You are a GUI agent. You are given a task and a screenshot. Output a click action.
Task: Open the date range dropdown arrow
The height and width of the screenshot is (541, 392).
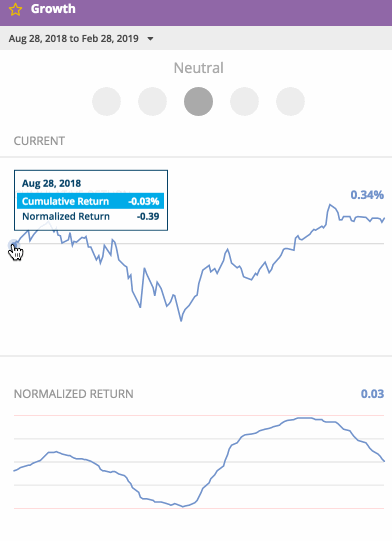click(x=150, y=39)
